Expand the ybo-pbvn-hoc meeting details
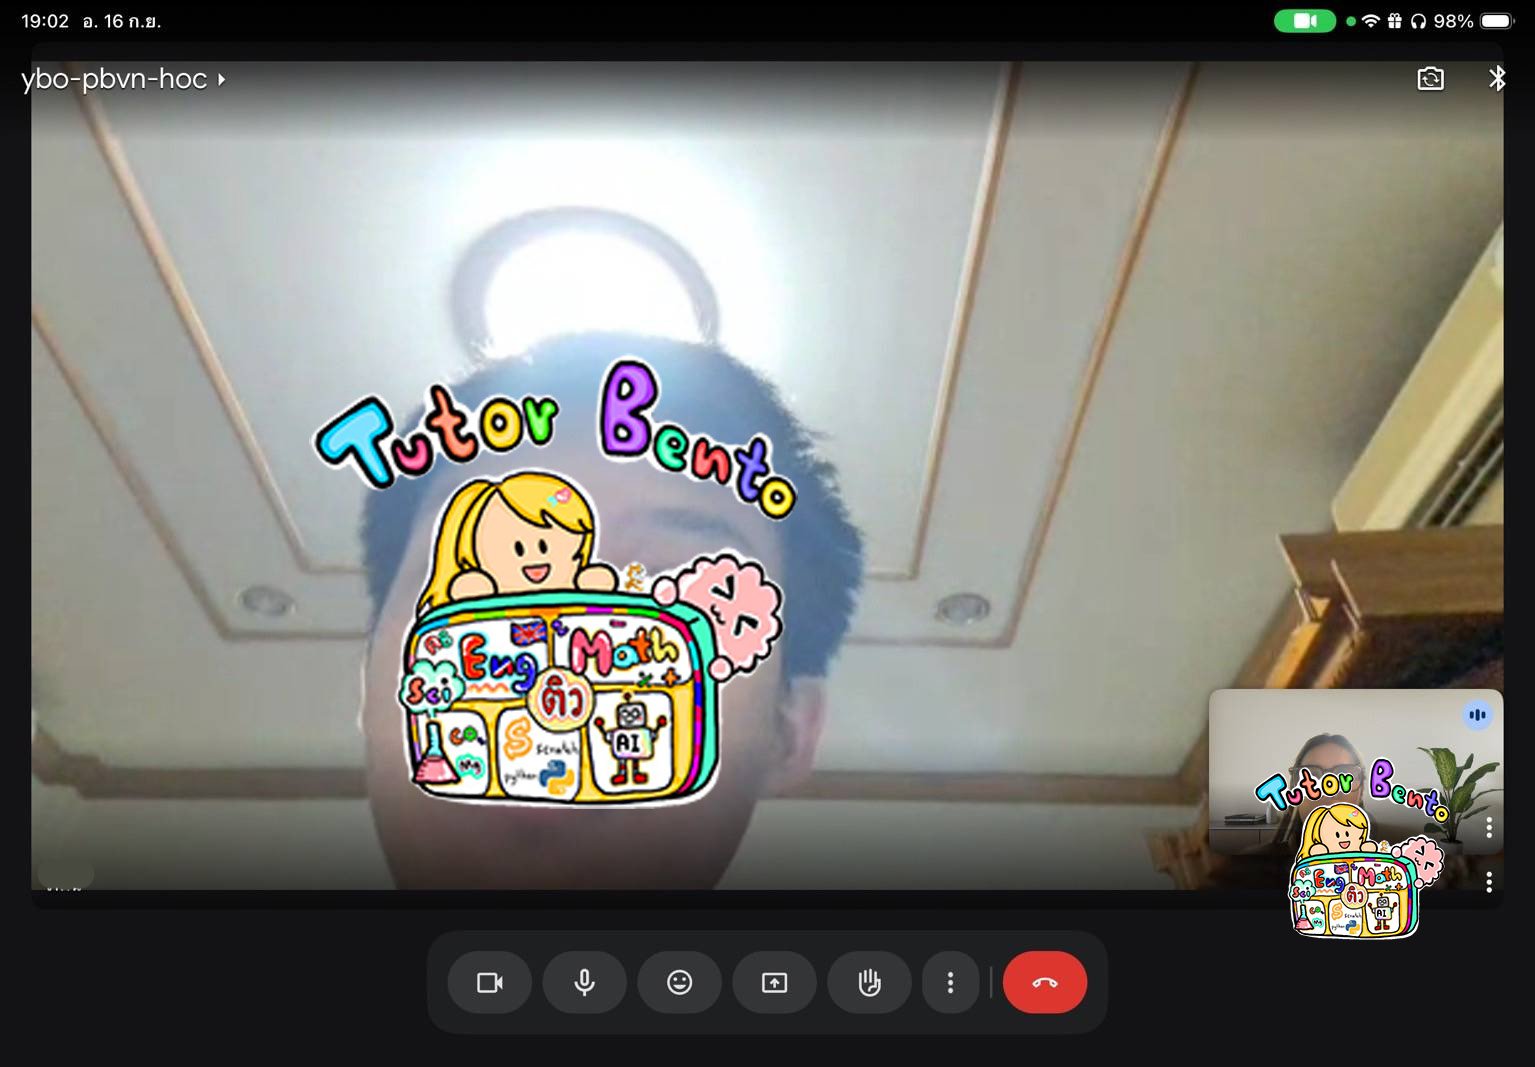Viewport: 1535px width, 1067px height. coord(123,79)
